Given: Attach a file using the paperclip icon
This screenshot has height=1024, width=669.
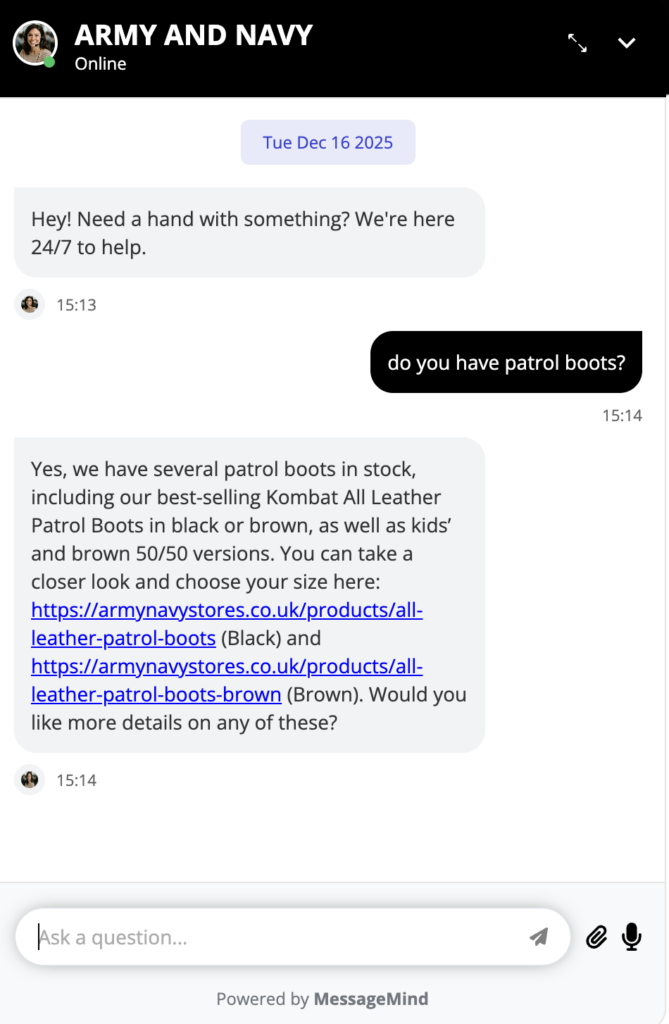Looking at the screenshot, I should pos(596,937).
